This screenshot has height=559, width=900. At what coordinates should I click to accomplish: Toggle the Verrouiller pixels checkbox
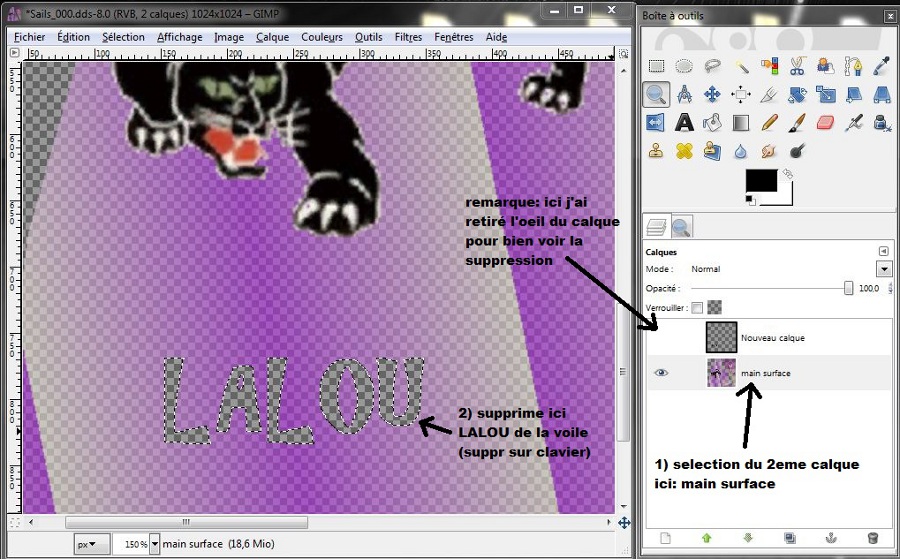tap(697, 308)
